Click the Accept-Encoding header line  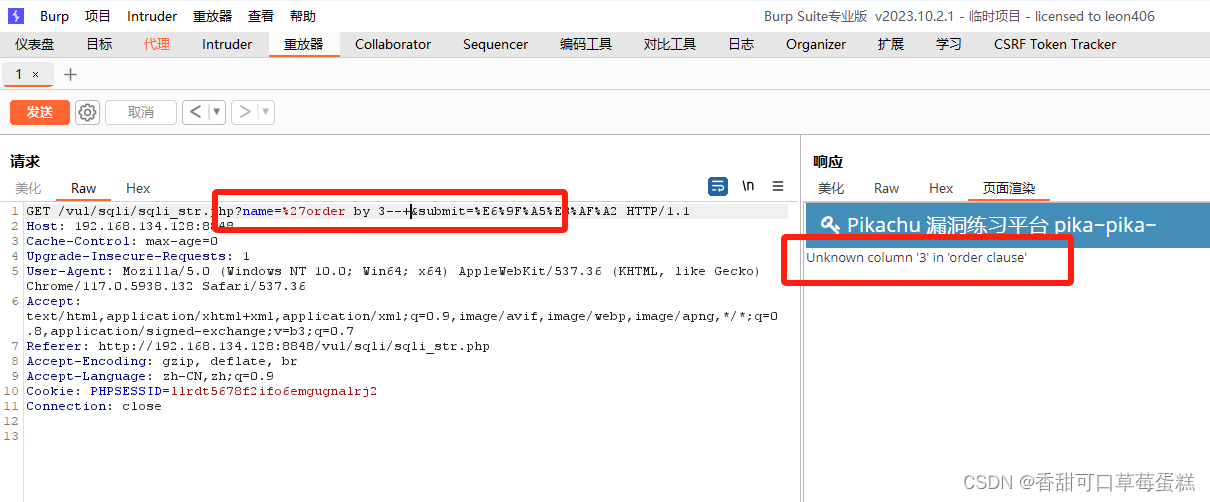pos(162,362)
